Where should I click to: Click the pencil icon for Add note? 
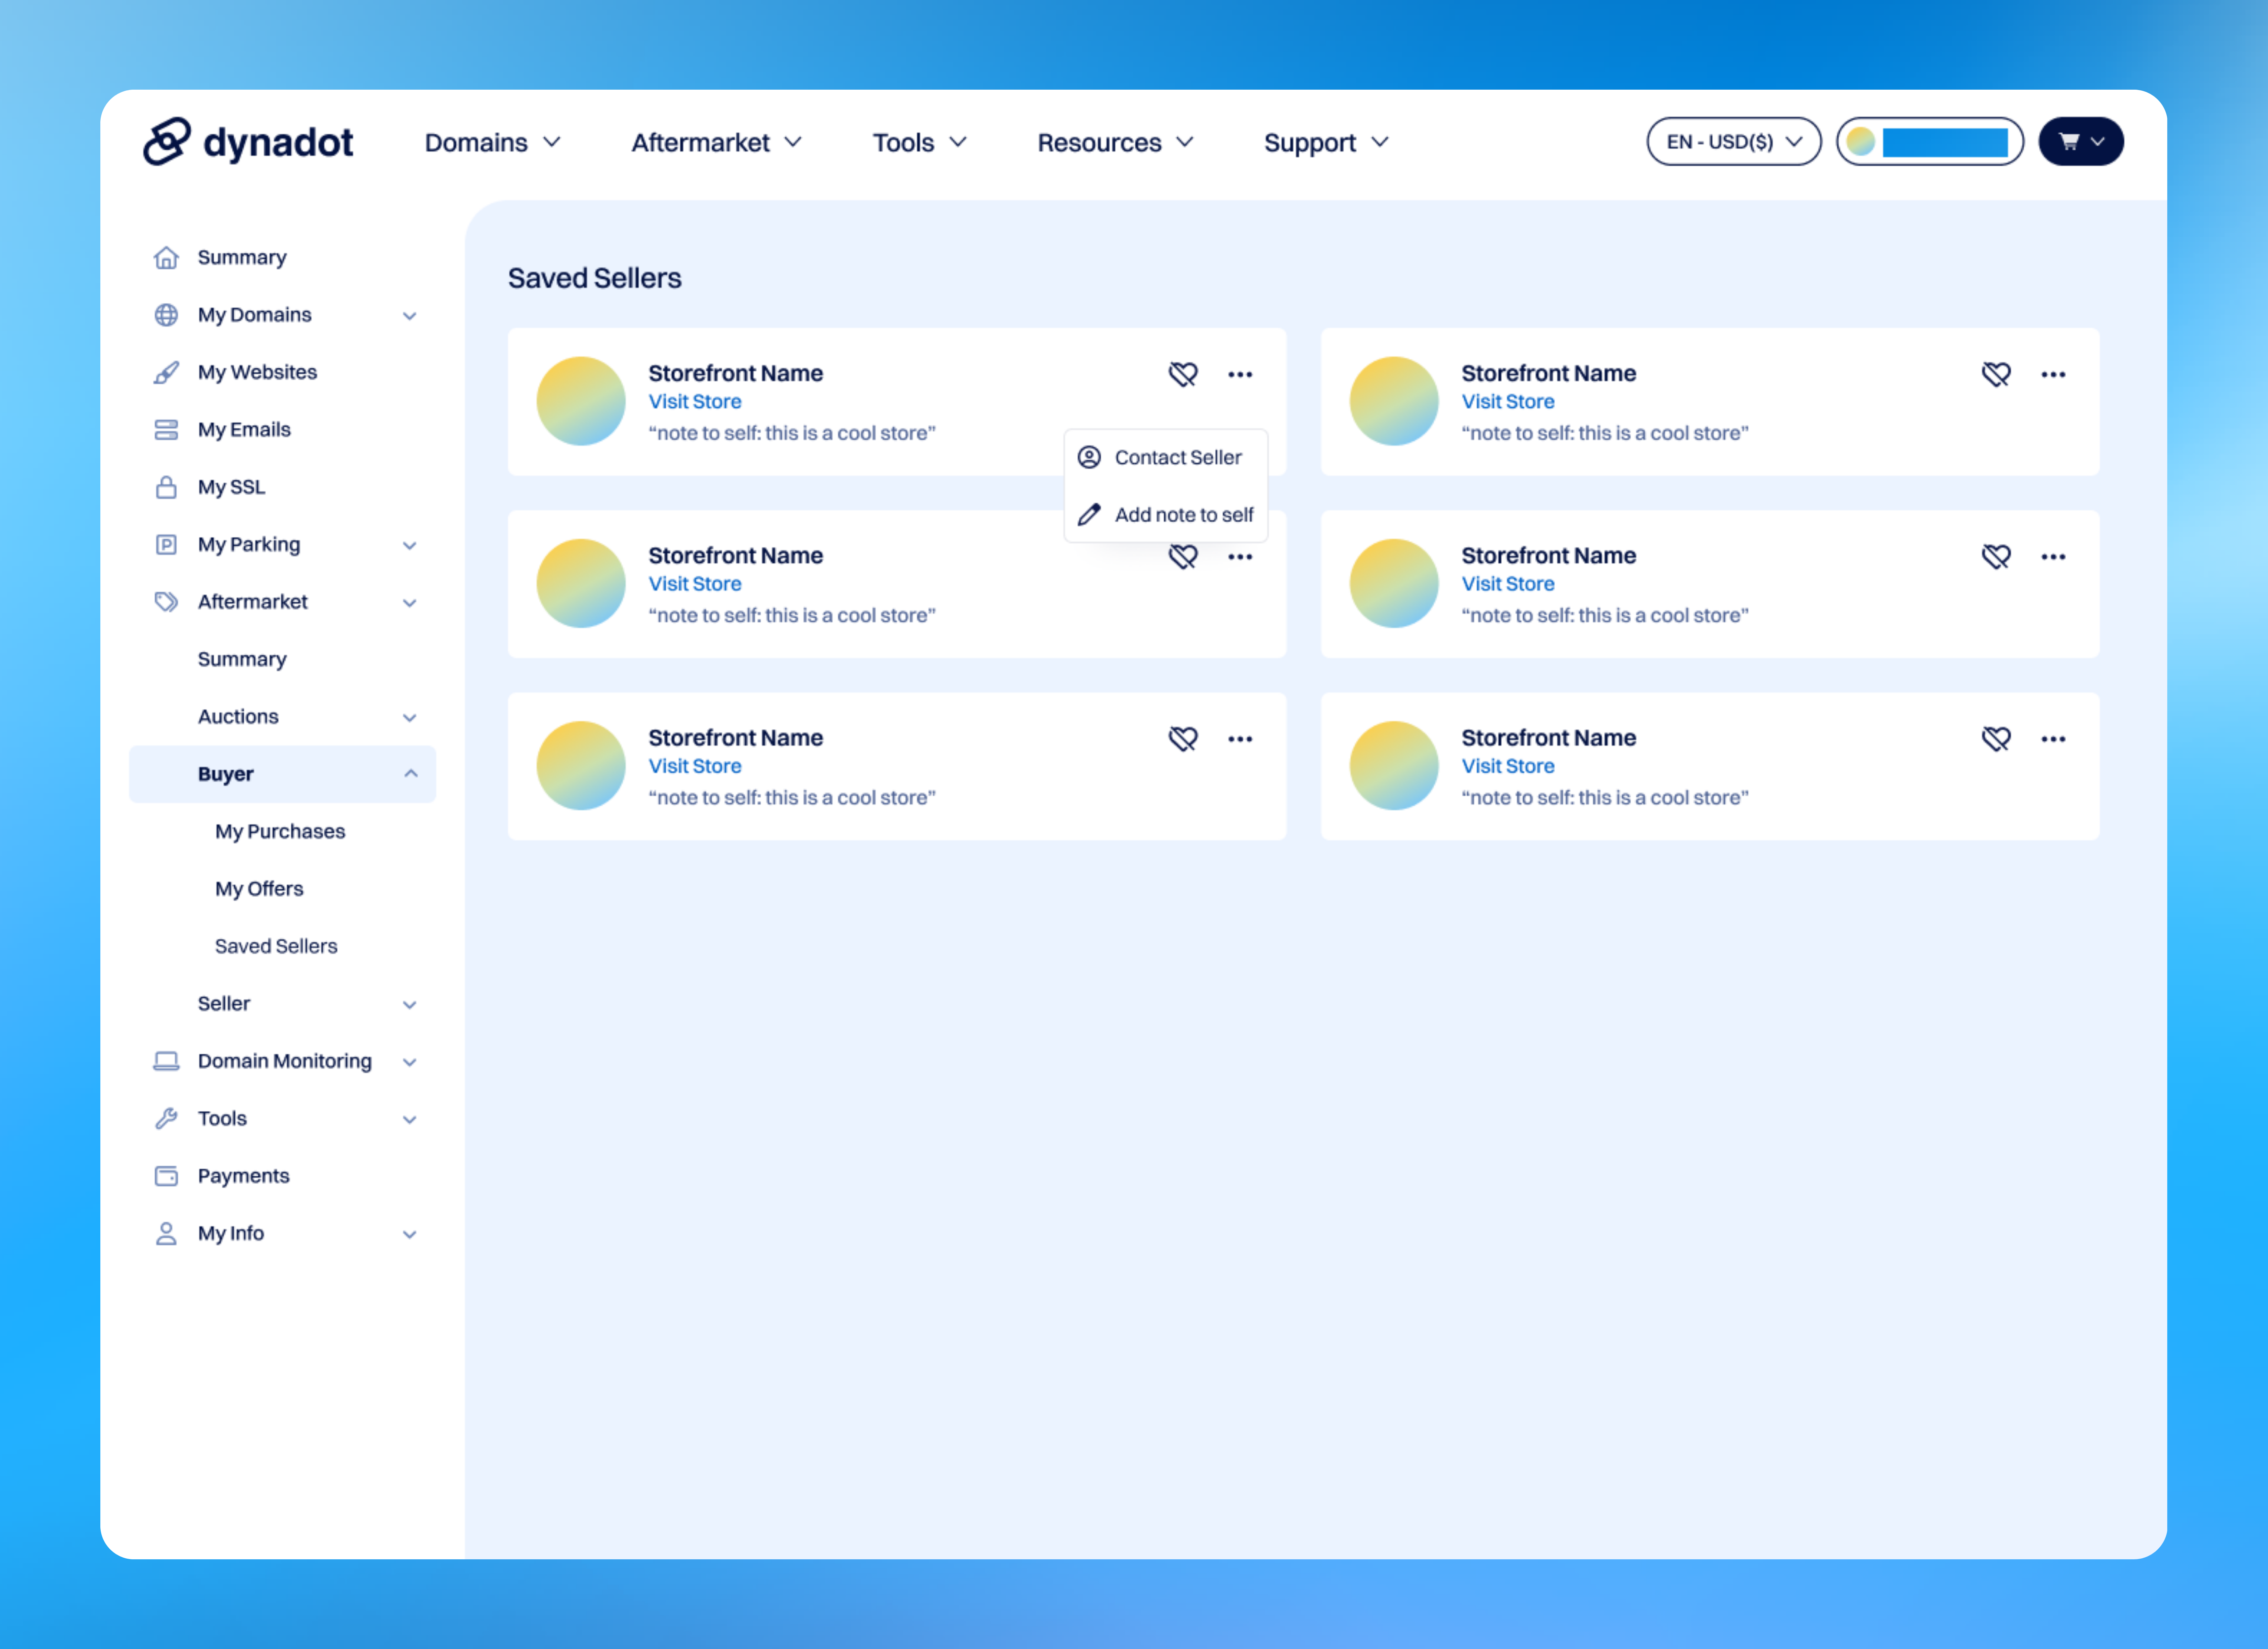click(1089, 515)
